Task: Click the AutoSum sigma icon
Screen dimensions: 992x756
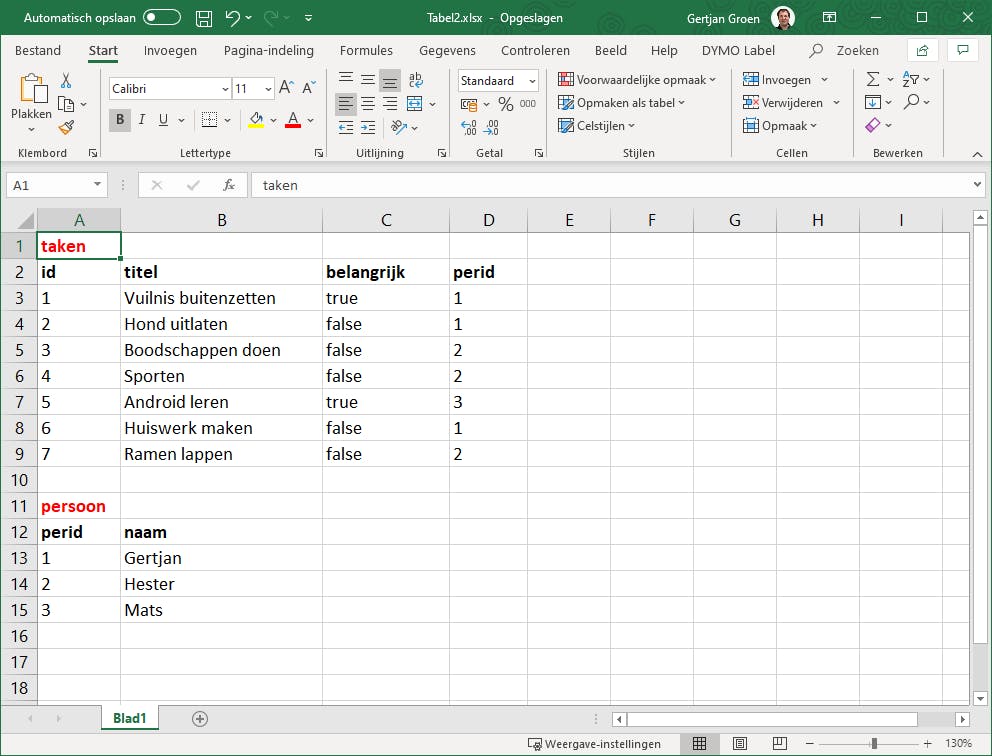Action: point(872,80)
